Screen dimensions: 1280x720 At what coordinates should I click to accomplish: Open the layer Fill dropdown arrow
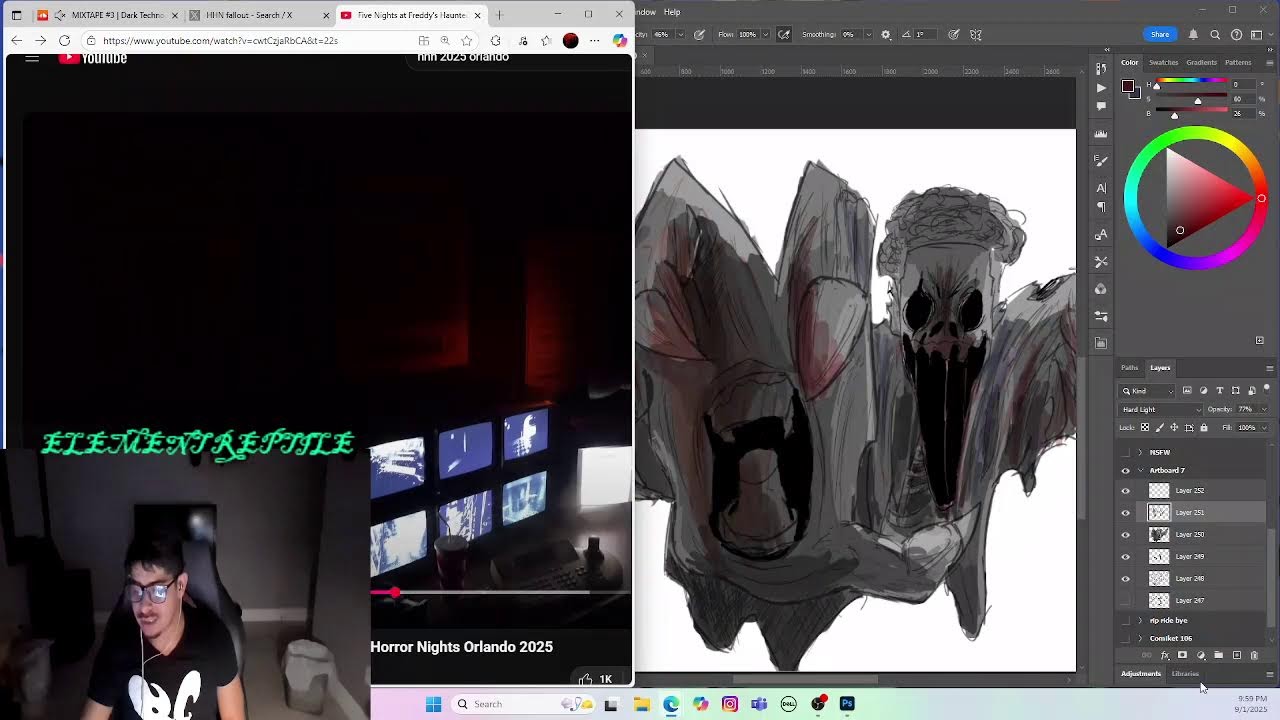point(1264,428)
